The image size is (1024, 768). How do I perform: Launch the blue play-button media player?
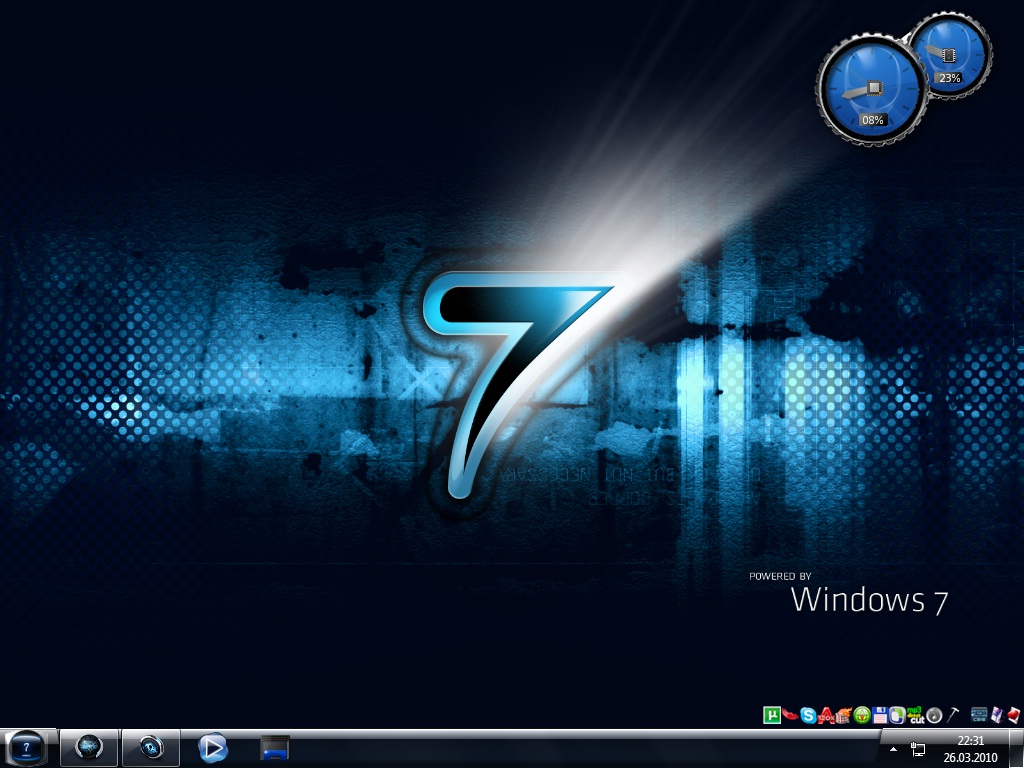pos(213,748)
